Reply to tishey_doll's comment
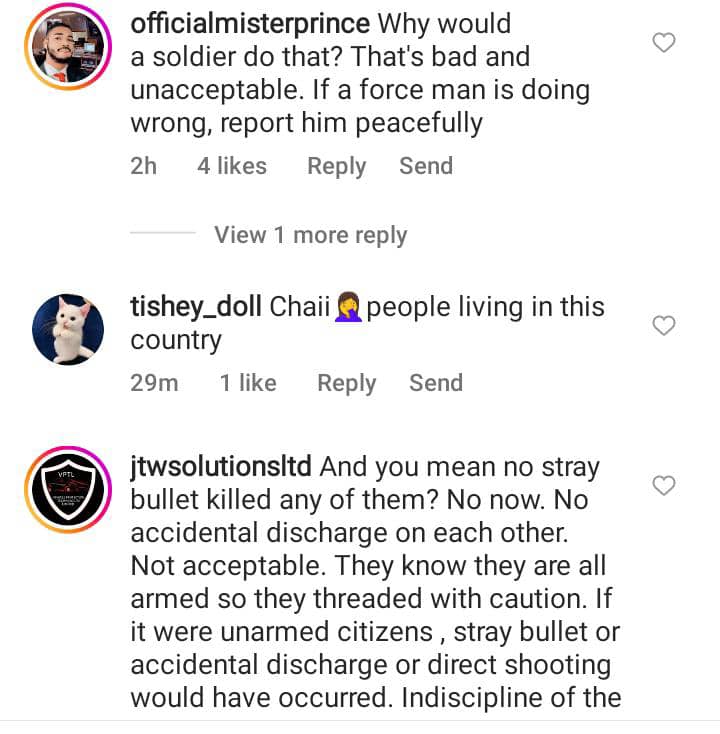The height and width of the screenshot is (734, 720). (346, 383)
